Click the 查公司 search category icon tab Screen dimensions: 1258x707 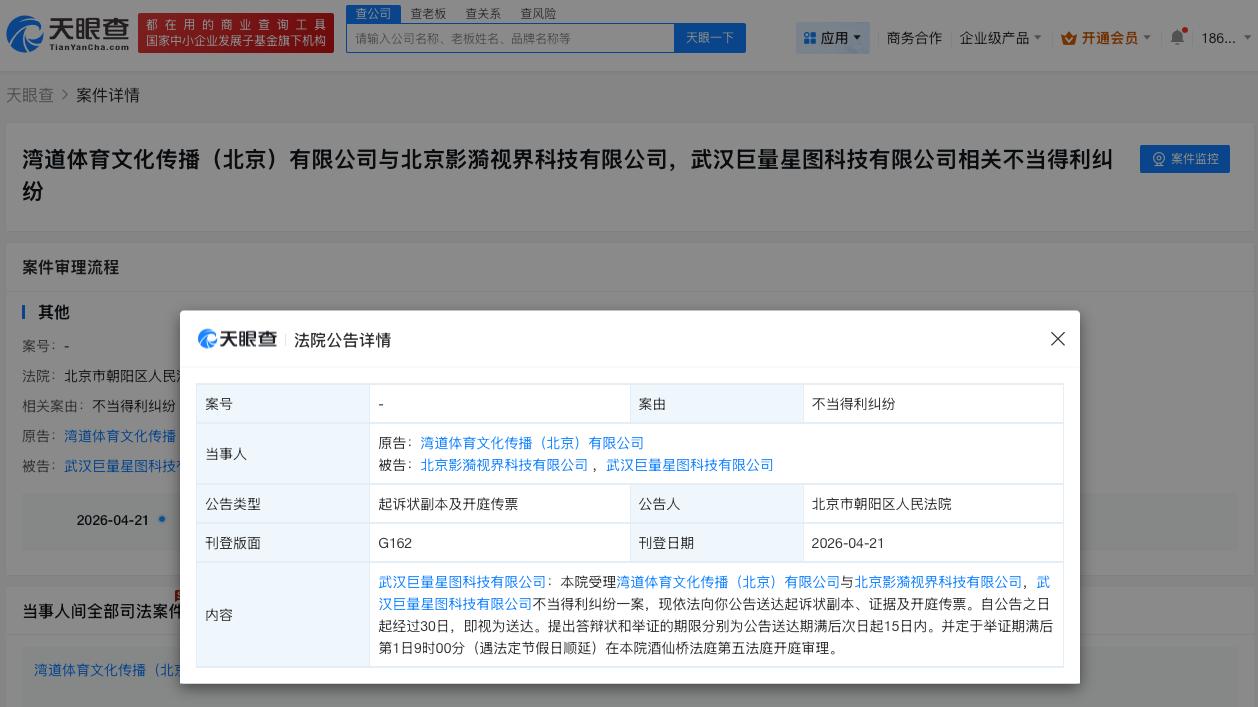coord(372,13)
